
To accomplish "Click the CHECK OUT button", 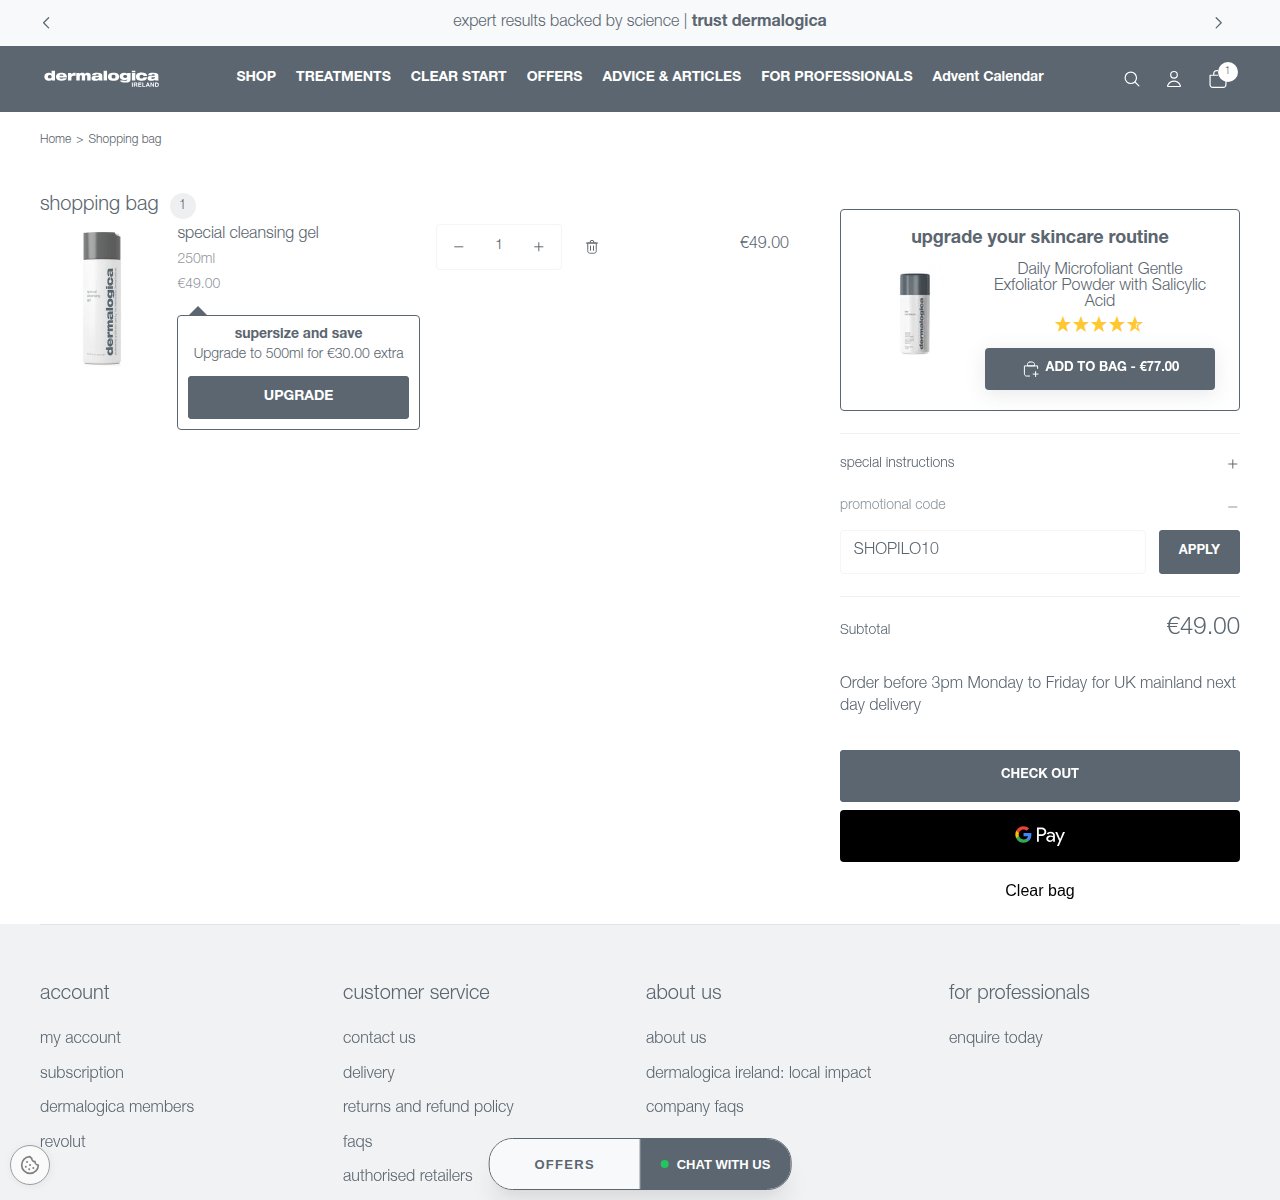I will pos(1039,776).
